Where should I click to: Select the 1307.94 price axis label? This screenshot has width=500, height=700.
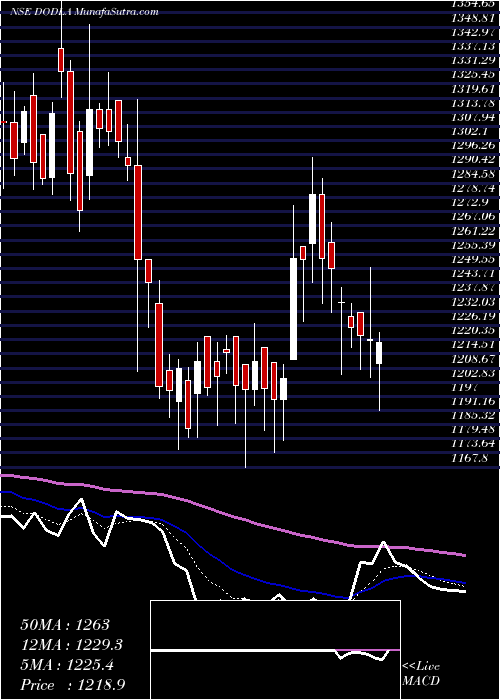[474, 118]
